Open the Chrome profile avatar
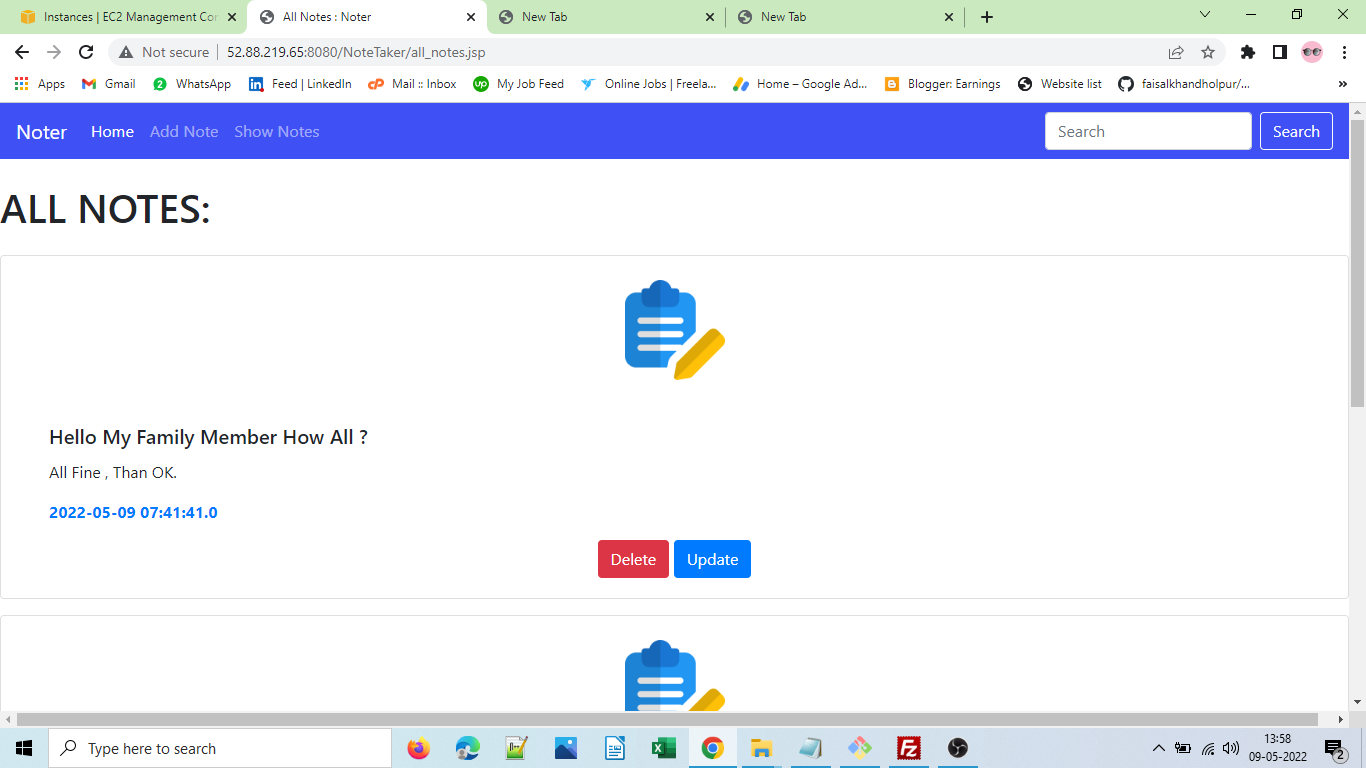 (1312, 52)
